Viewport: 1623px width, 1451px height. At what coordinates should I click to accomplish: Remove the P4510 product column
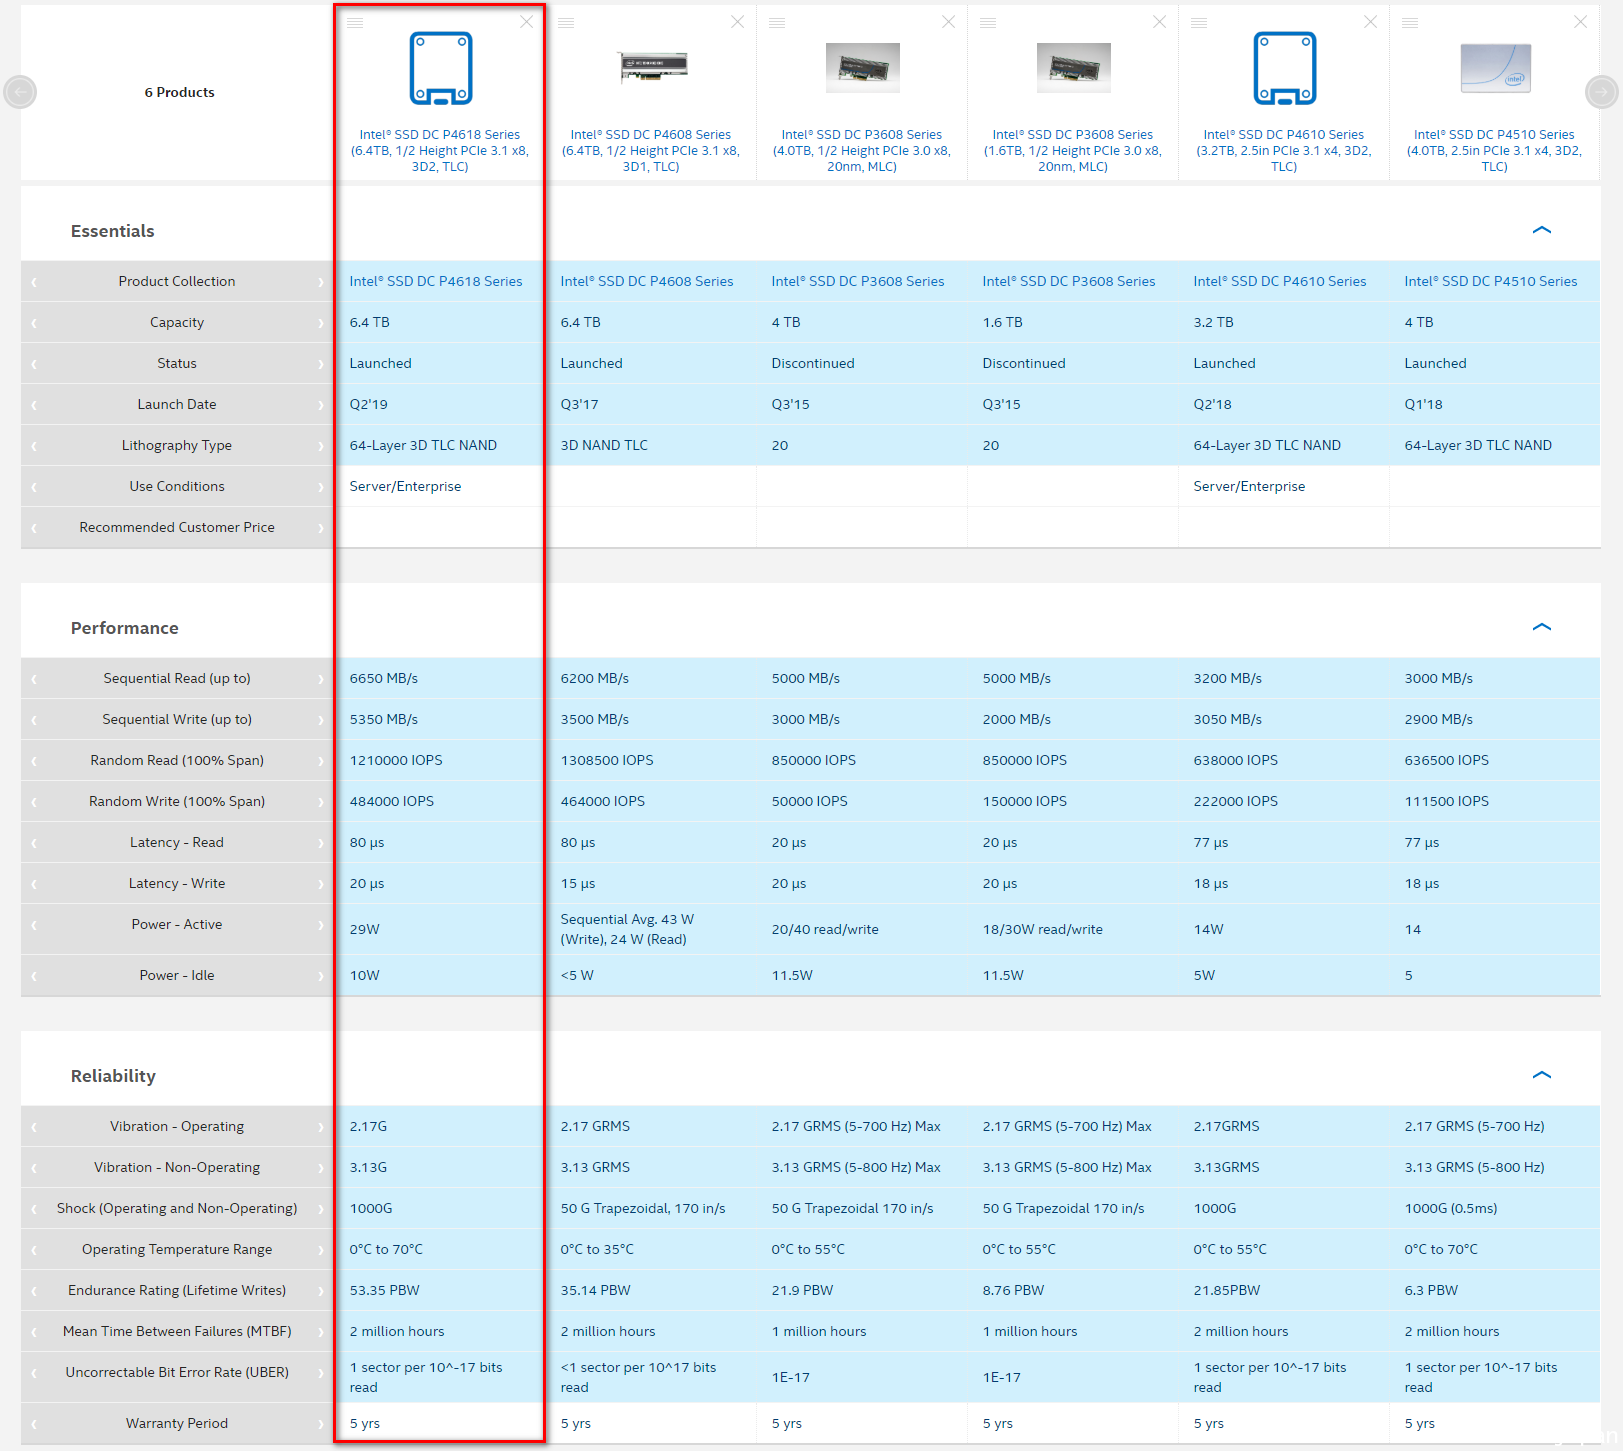pos(1580,22)
